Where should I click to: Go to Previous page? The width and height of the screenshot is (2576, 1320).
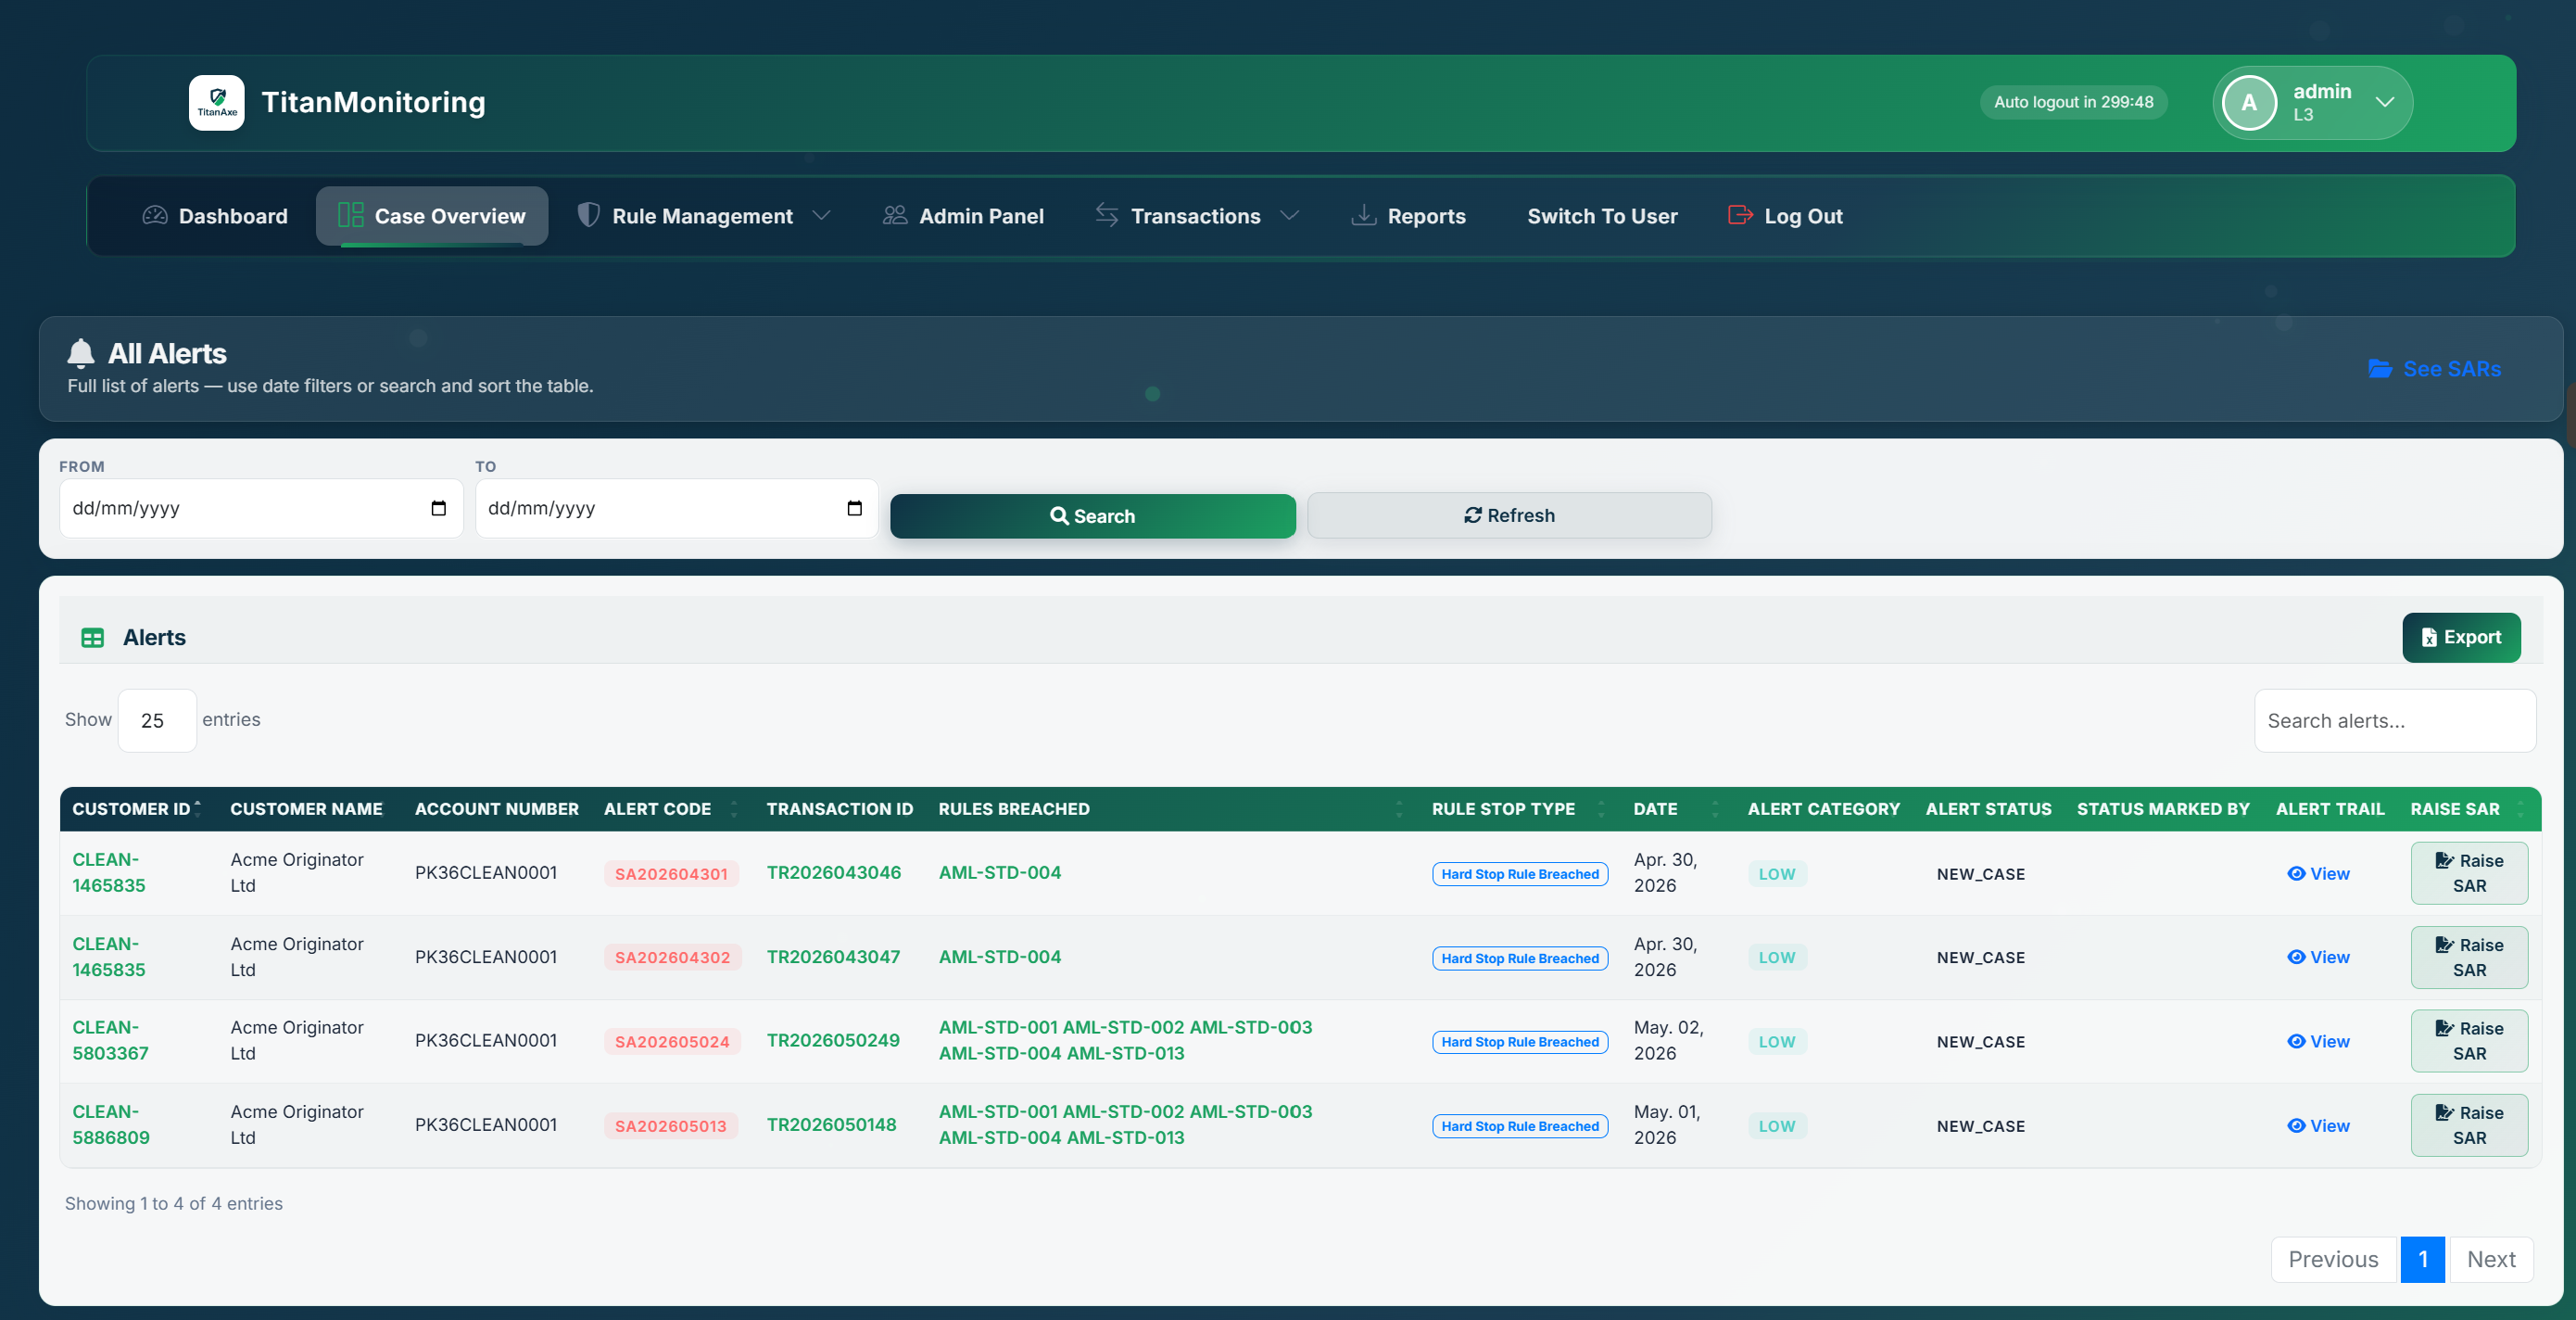click(2333, 1259)
